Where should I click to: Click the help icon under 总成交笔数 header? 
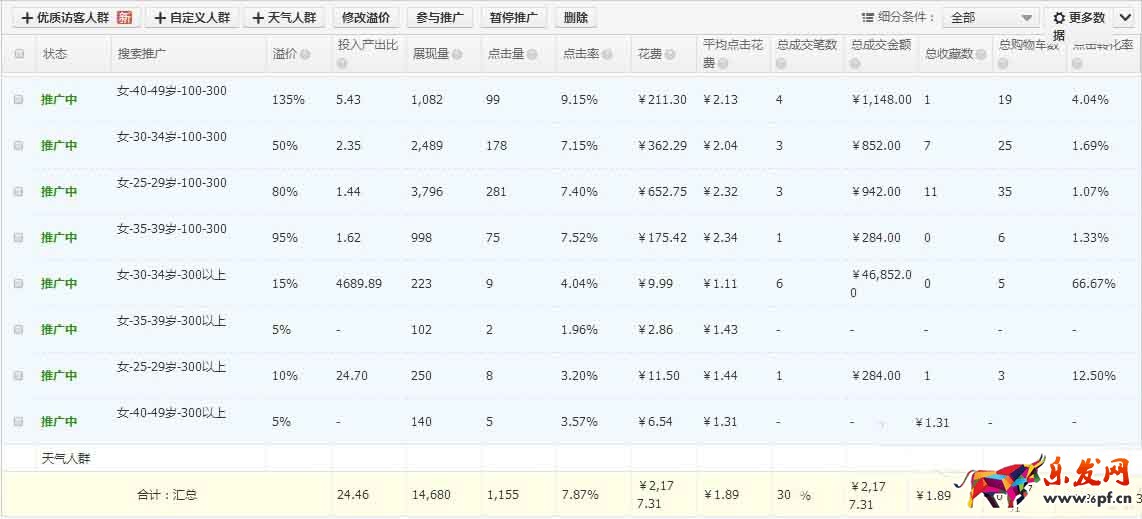pyautogui.click(x=781, y=64)
